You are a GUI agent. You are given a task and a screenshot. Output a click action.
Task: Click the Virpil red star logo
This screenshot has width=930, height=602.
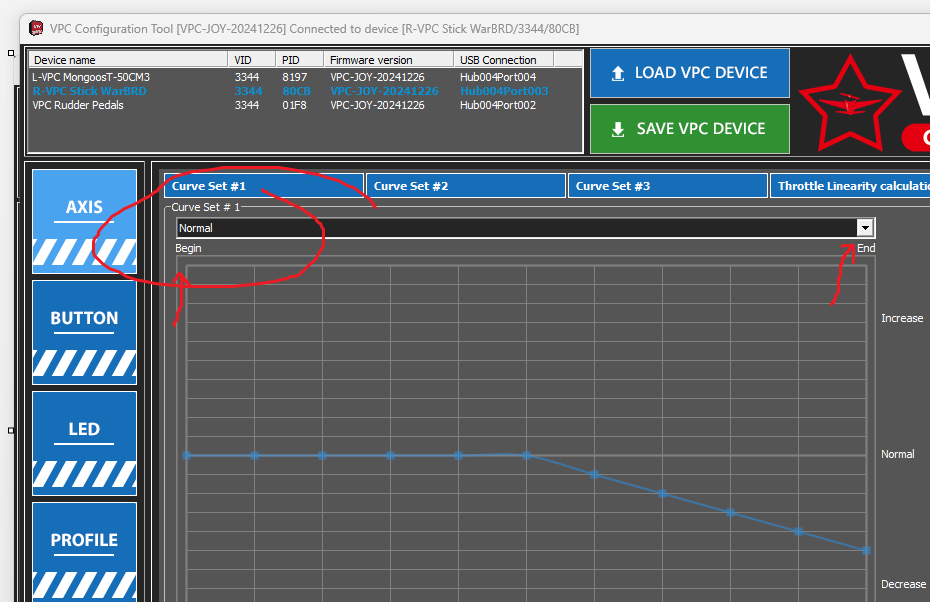point(849,105)
